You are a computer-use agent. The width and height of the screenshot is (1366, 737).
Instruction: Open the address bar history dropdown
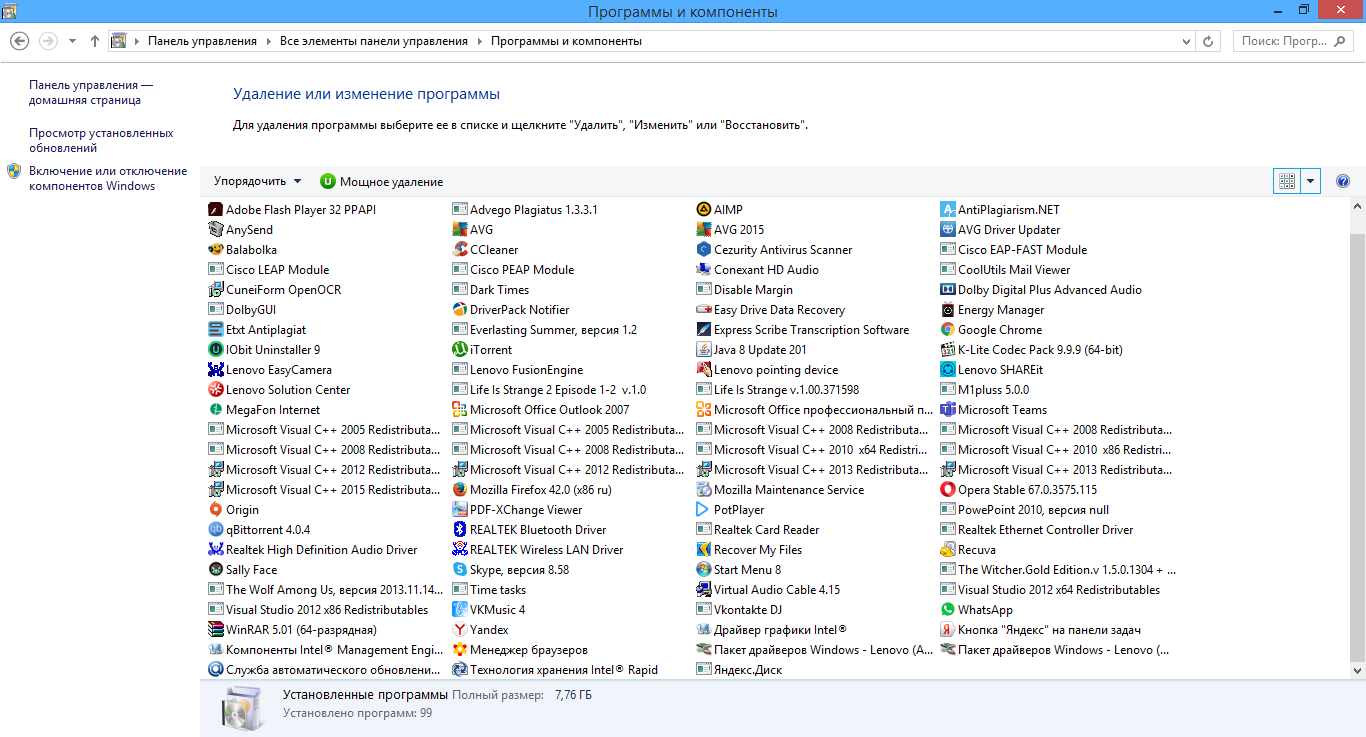coord(1184,41)
